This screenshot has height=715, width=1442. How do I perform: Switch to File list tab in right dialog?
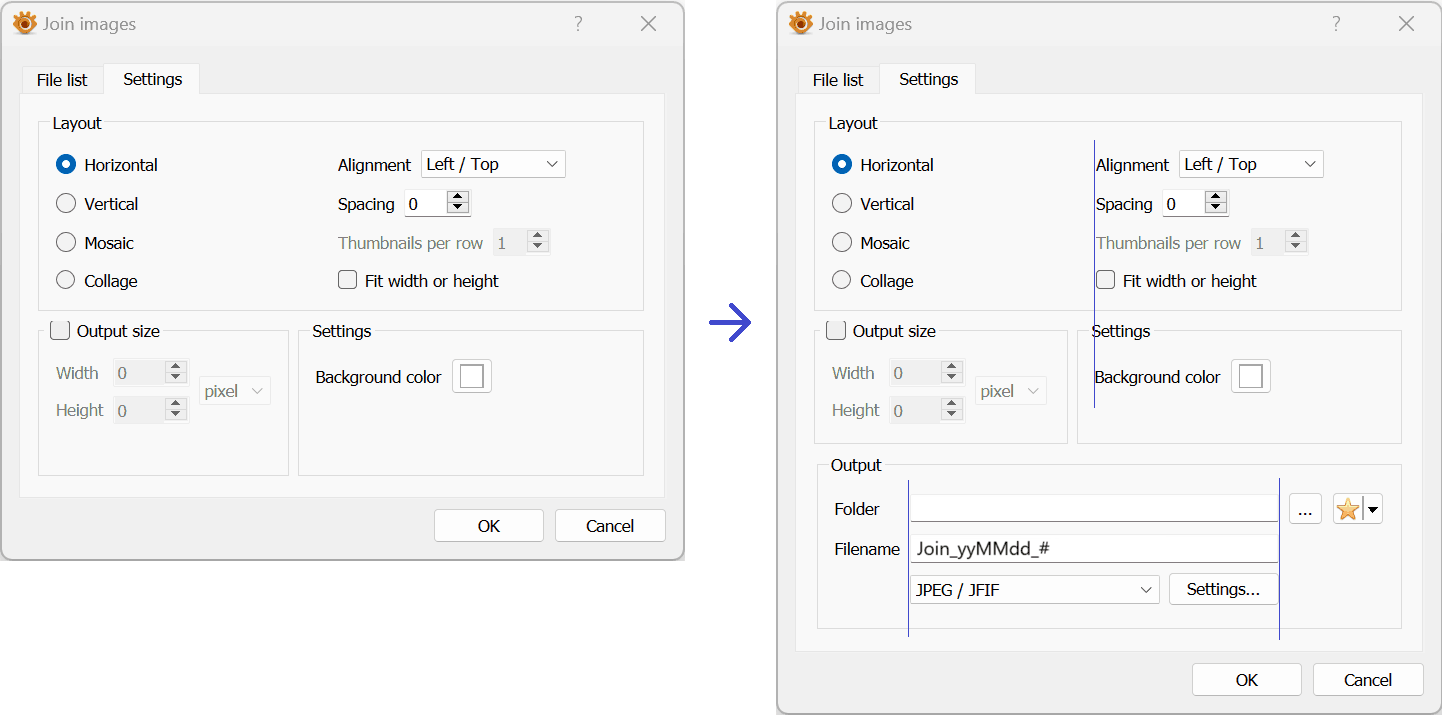[x=838, y=80]
